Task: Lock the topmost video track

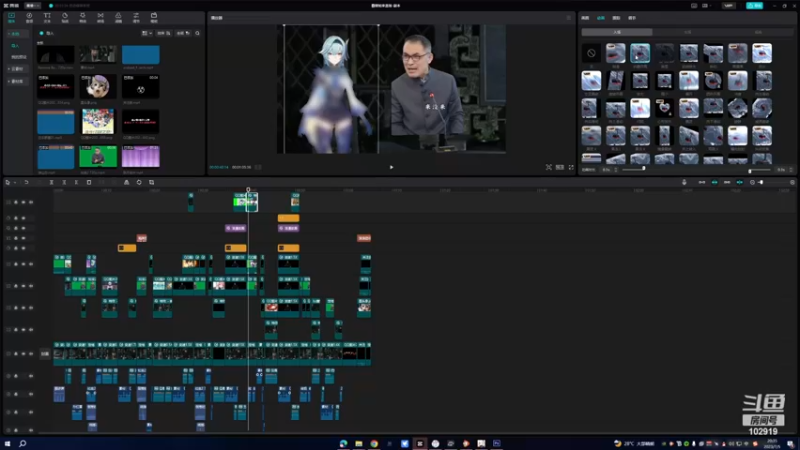Action: [x=16, y=203]
